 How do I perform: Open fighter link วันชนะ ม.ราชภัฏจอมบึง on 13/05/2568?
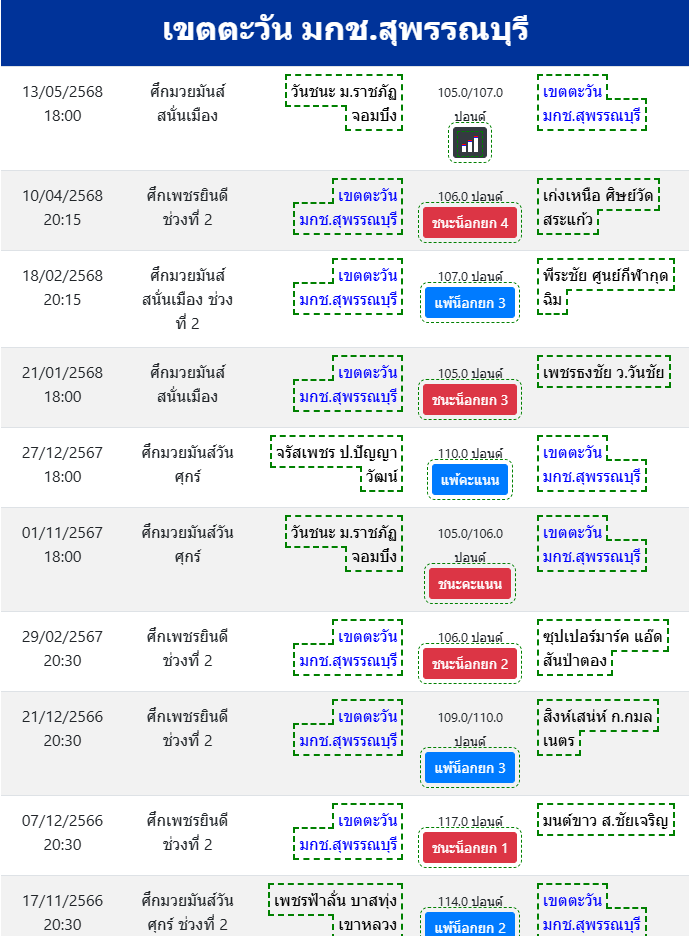[x=344, y=103]
